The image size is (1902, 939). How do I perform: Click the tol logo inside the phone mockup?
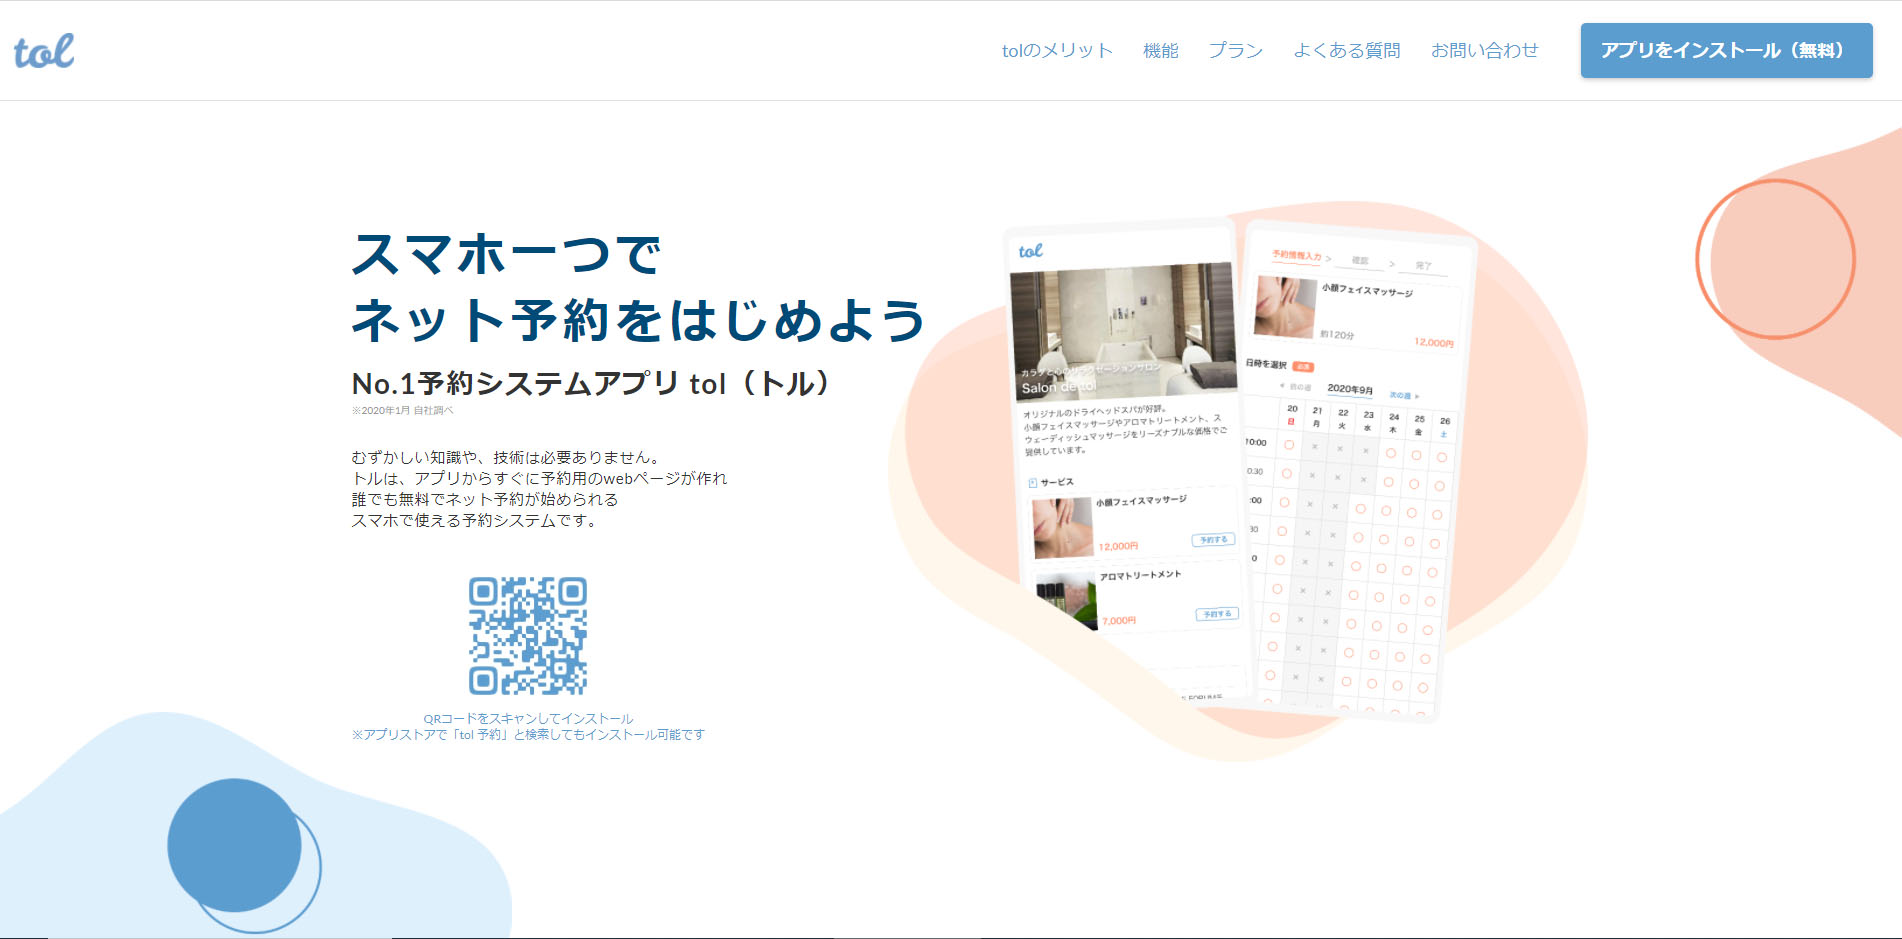coord(1030,251)
